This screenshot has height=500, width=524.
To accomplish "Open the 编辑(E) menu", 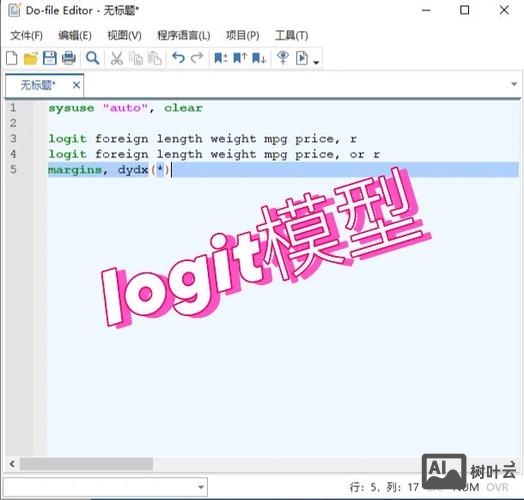I will coord(75,35).
